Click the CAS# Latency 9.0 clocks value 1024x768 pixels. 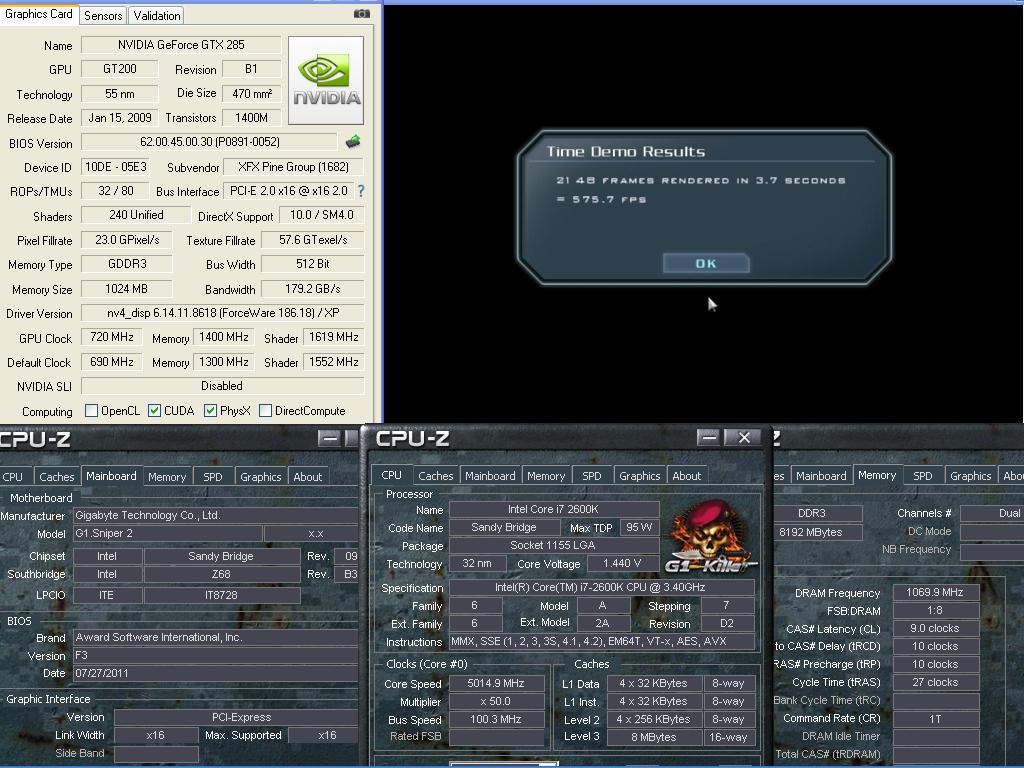tap(935, 628)
